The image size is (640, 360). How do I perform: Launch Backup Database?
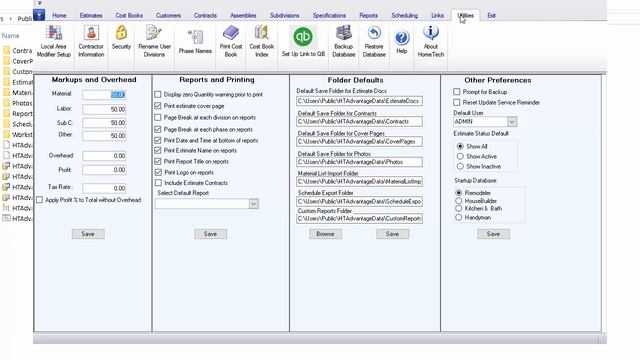pyautogui.click(x=344, y=42)
